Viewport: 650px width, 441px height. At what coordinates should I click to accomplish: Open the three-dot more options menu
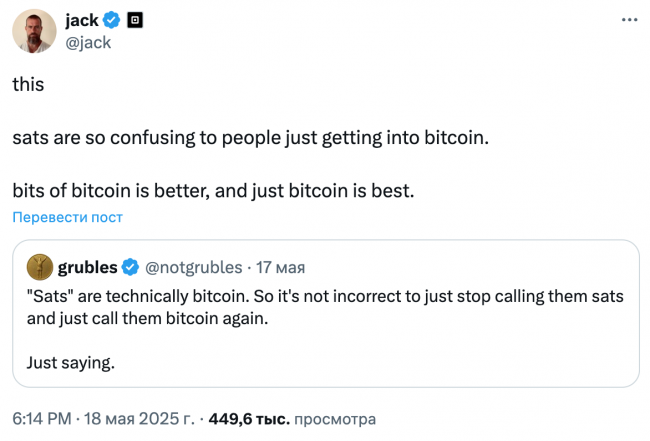[x=629, y=19]
